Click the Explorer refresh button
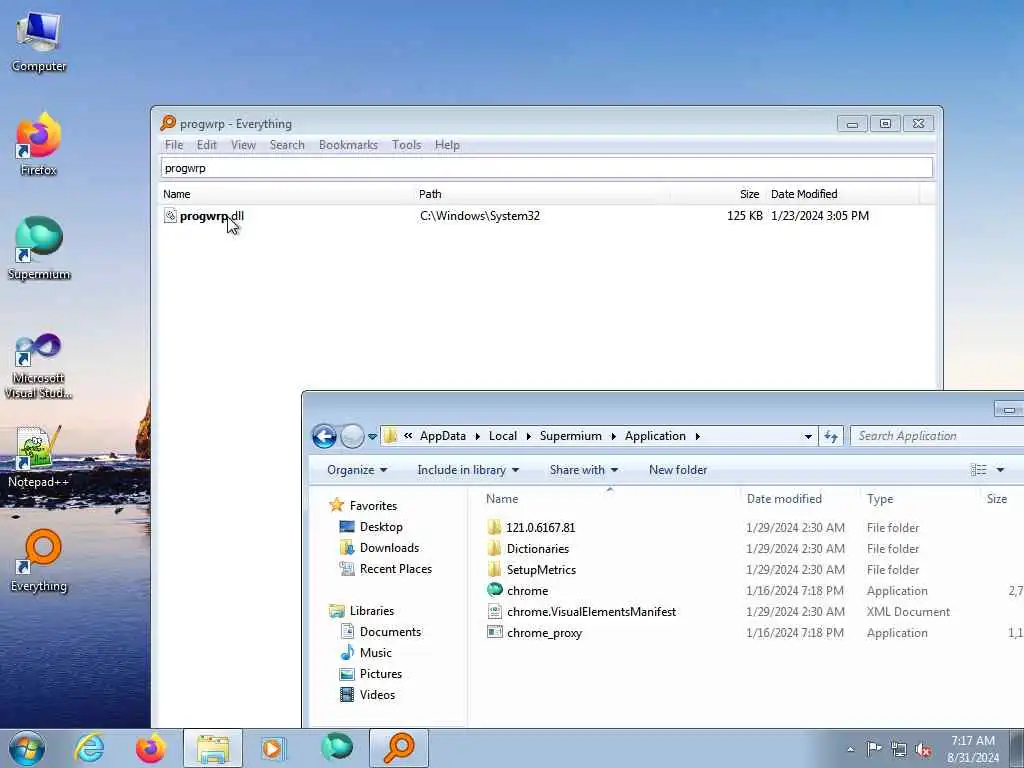 click(831, 436)
